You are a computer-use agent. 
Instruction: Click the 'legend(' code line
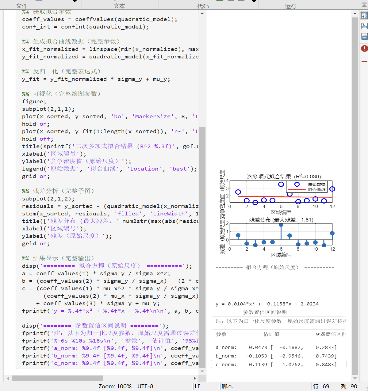point(109,169)
